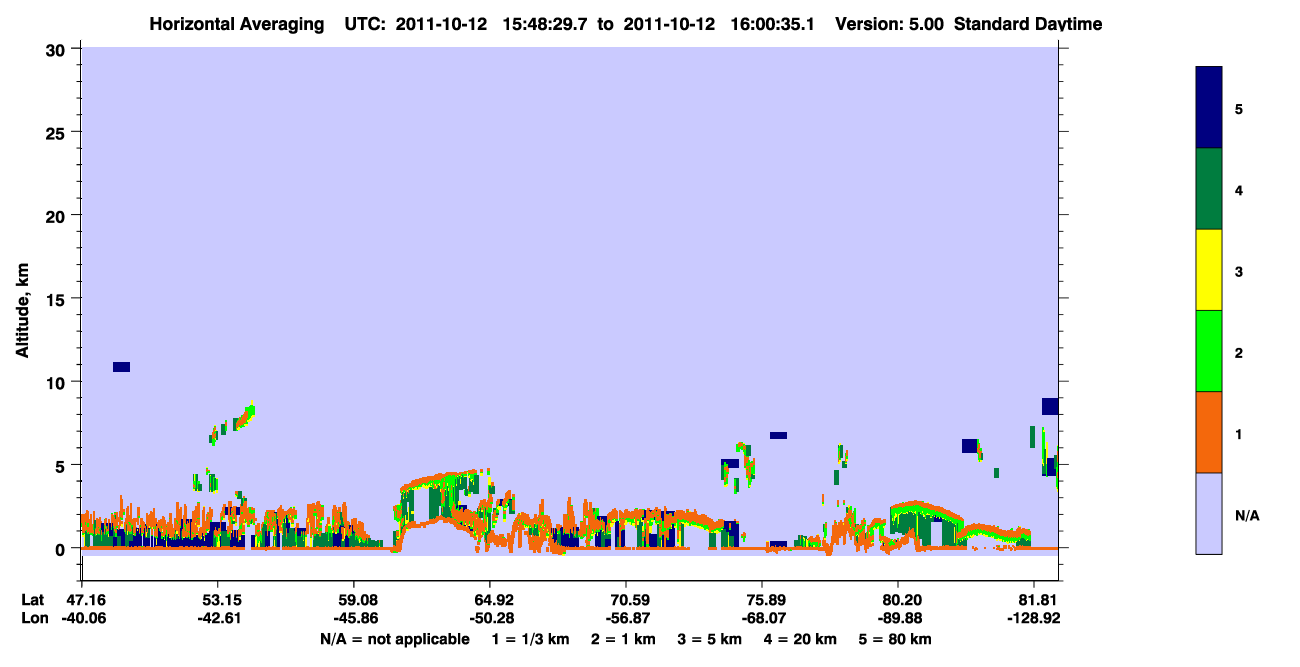Click the orange colorbar segment labeled 1
Viewport: 1300px width, 667px height.
coord(1209,432)
